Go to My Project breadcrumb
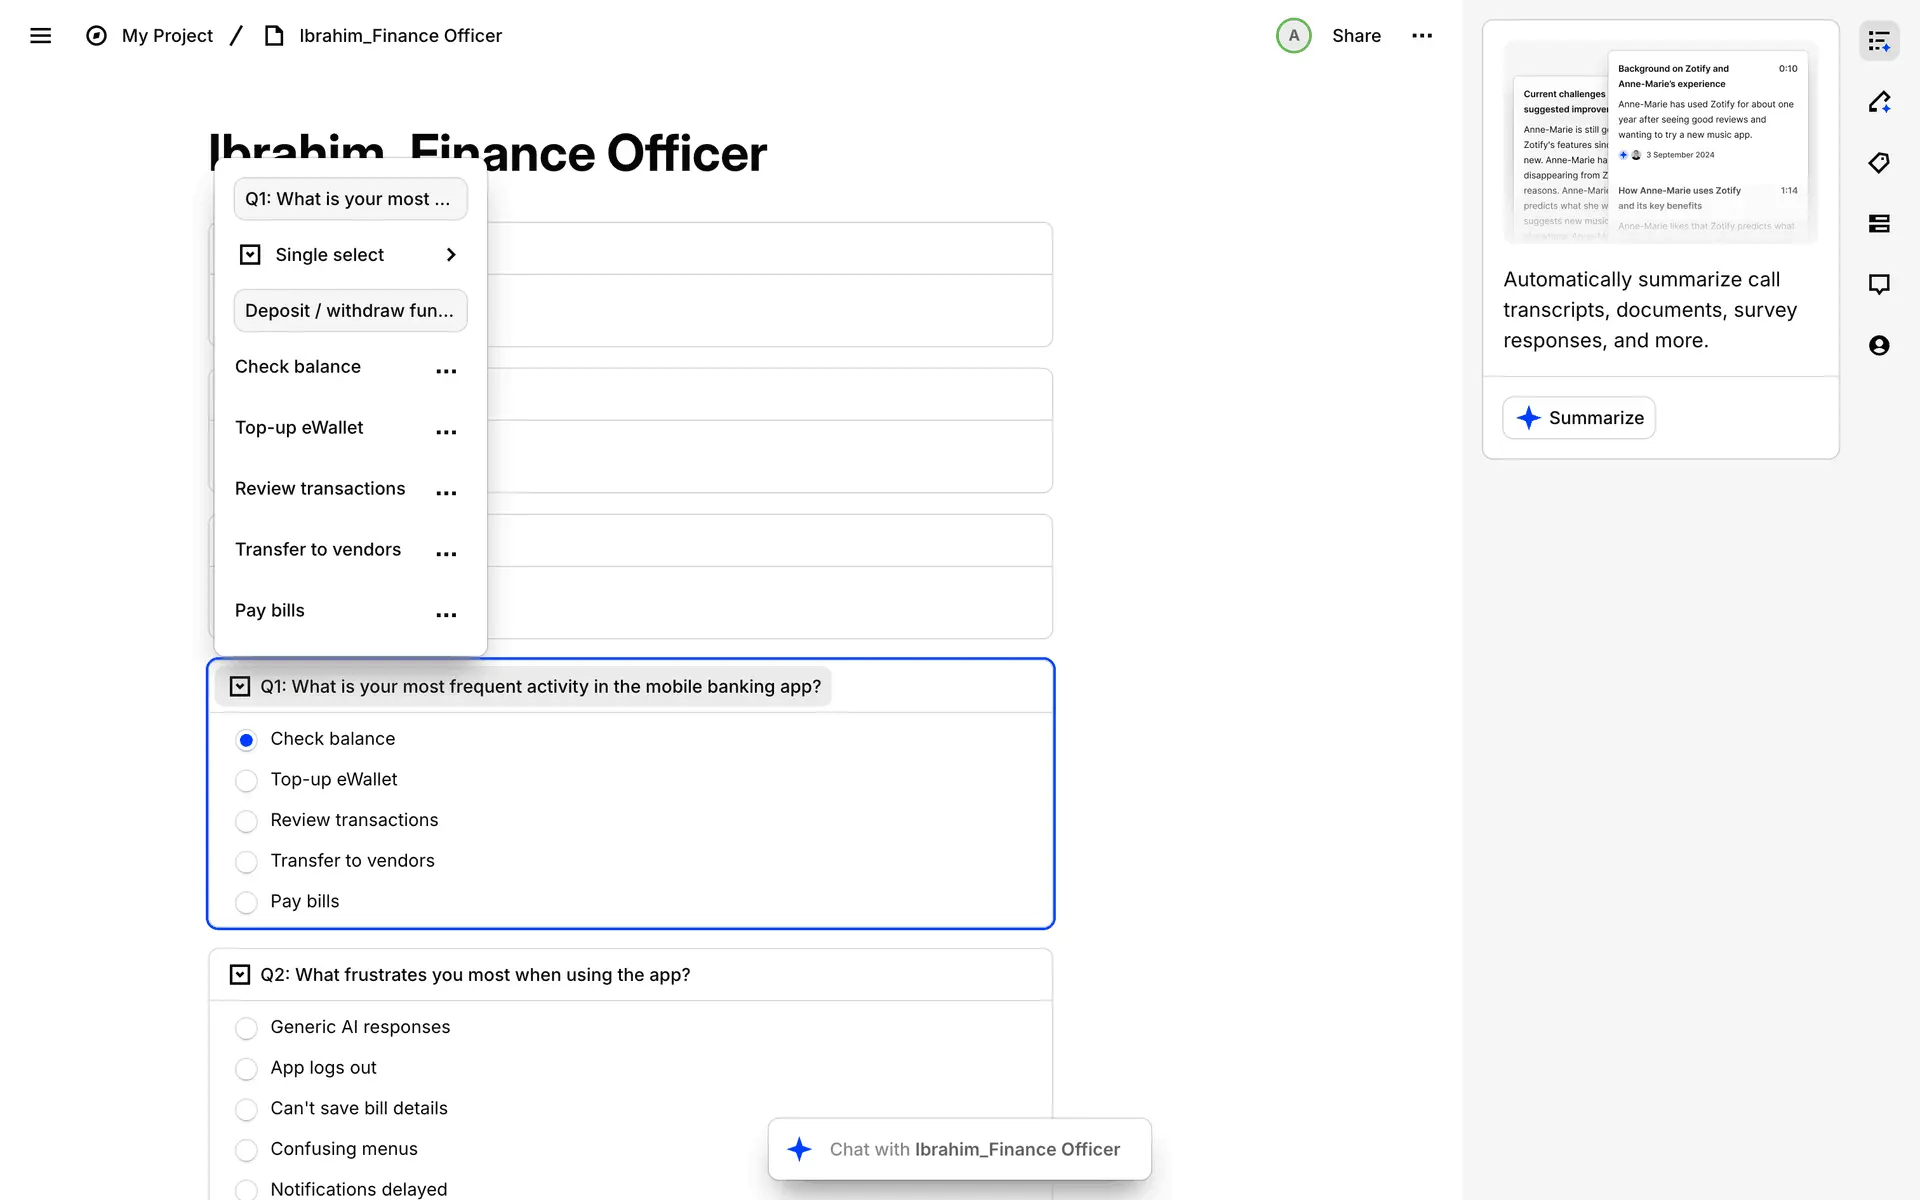Screen dimensions: 1920x1200 167,36
